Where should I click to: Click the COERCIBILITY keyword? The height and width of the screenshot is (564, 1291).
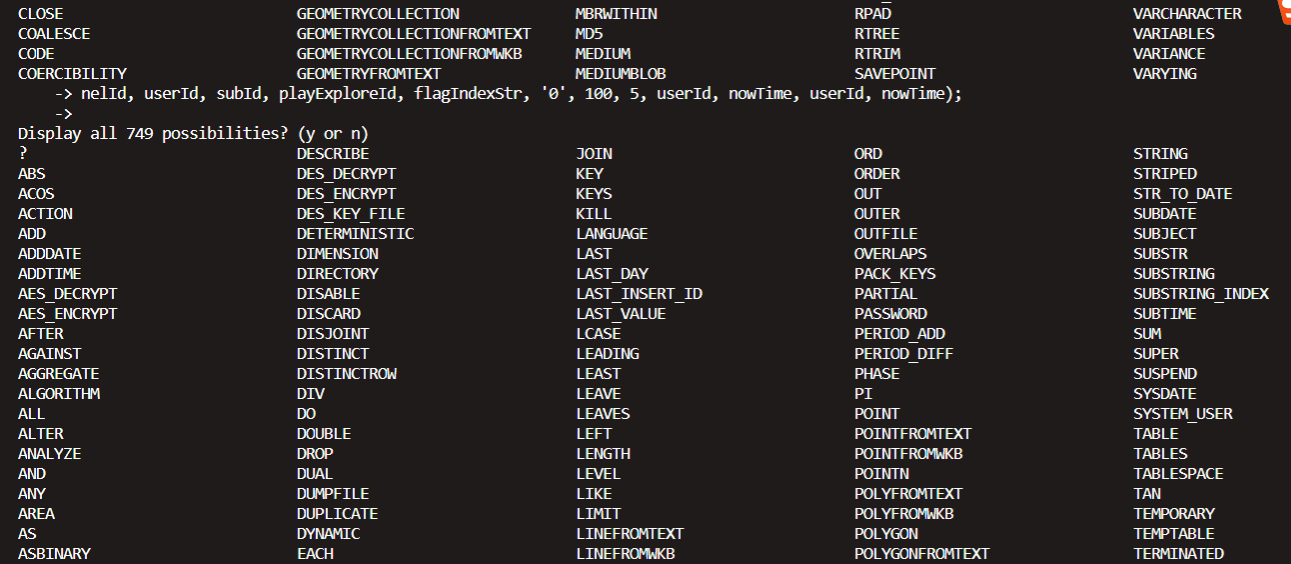72,74
